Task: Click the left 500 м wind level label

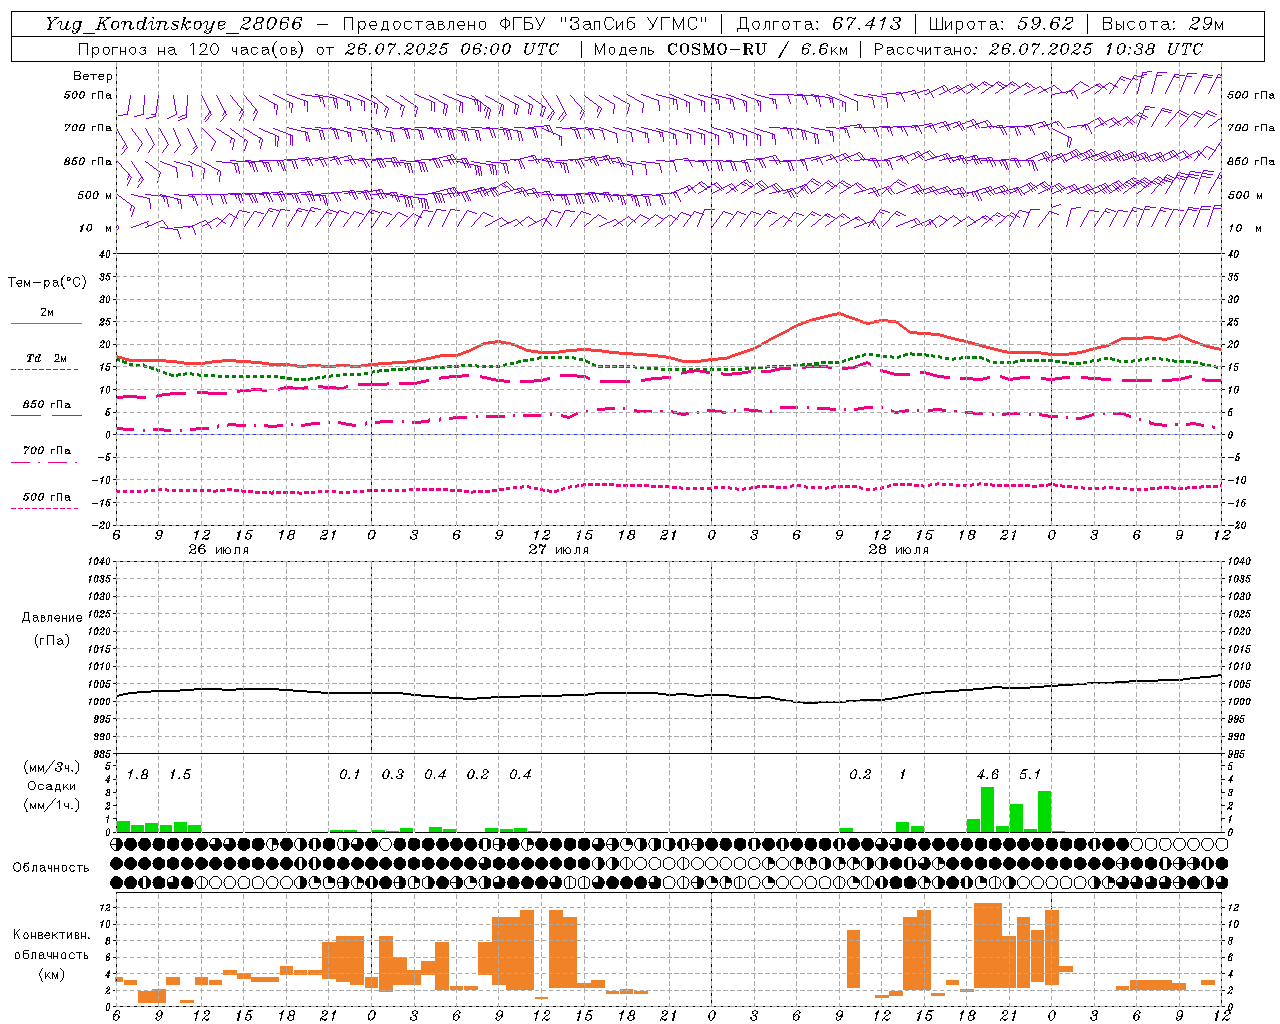Action: coord(95,195)
